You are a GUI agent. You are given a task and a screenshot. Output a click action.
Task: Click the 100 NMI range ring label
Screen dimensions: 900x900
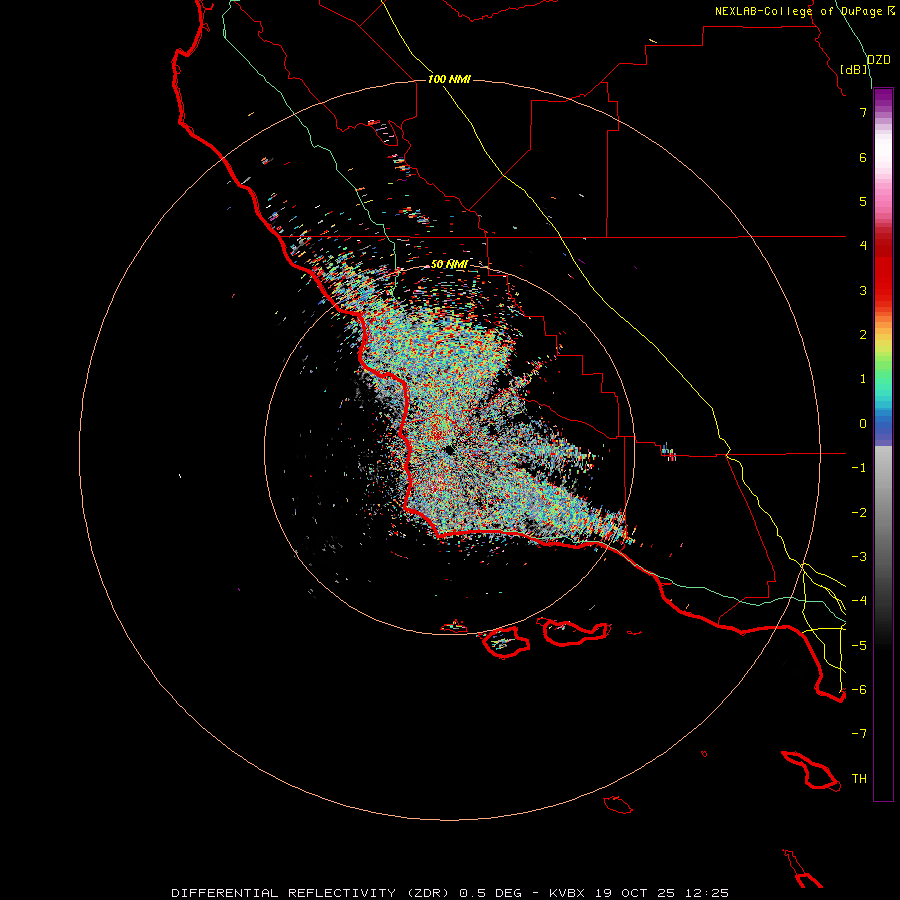[449, 79]
